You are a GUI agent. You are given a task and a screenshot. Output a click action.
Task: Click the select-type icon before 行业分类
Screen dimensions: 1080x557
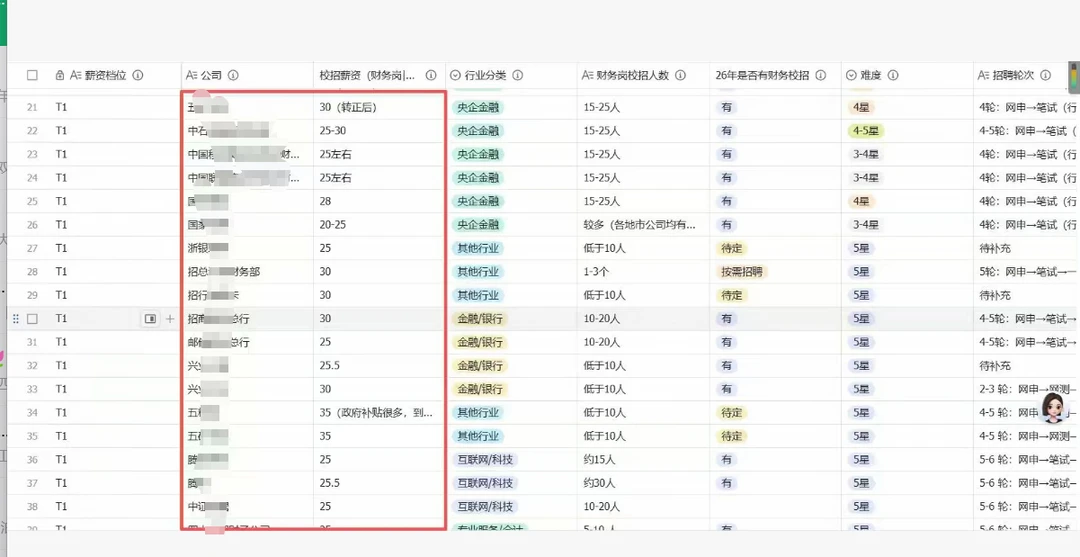tap(456, 75)
